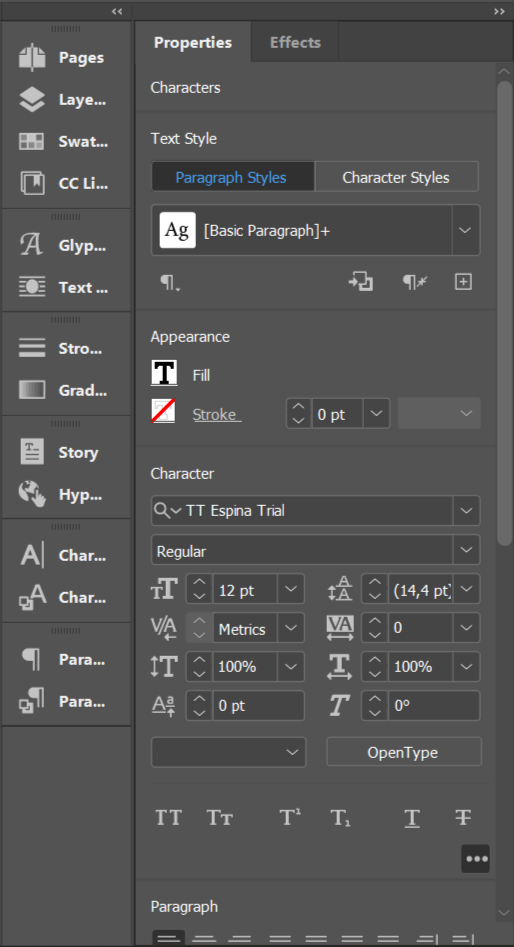Open the more options ellipsis button
Image resolution: width=514 pixels, height=947 pixels.
[x=476, y=858]
